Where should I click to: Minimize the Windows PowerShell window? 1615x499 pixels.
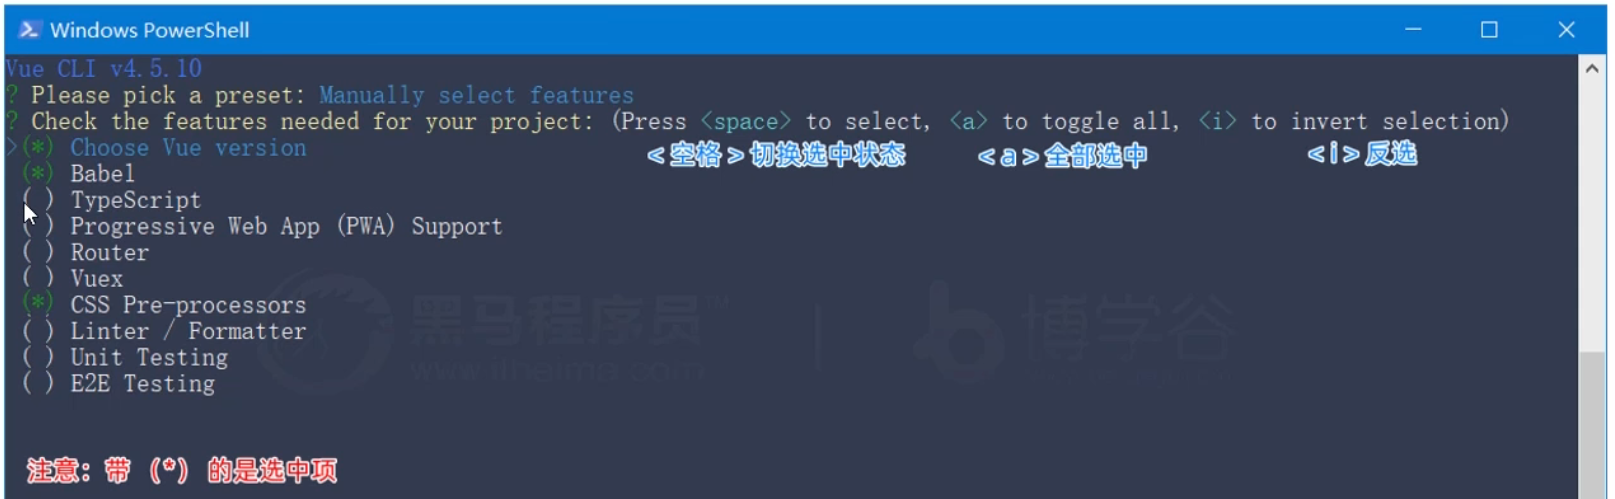pyautogui.click(x=1413, y=29)
